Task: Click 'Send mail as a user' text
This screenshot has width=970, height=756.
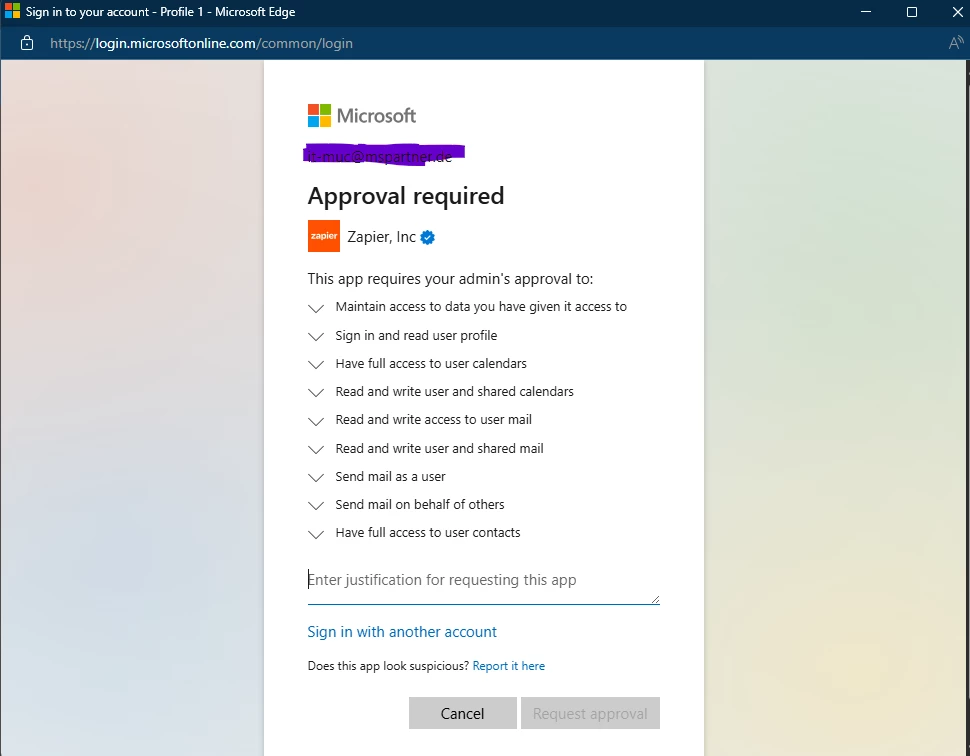Action: pyautogui.click(x=390, y=477)
